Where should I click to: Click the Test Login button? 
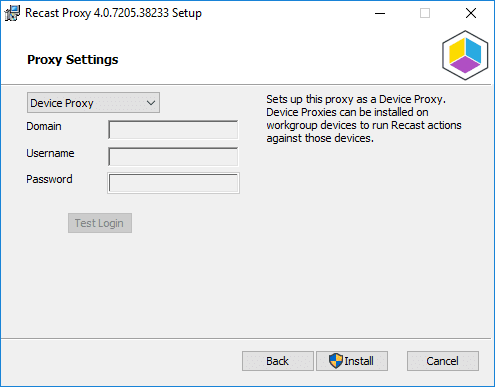pyautogui.click(x=100, y=223)
